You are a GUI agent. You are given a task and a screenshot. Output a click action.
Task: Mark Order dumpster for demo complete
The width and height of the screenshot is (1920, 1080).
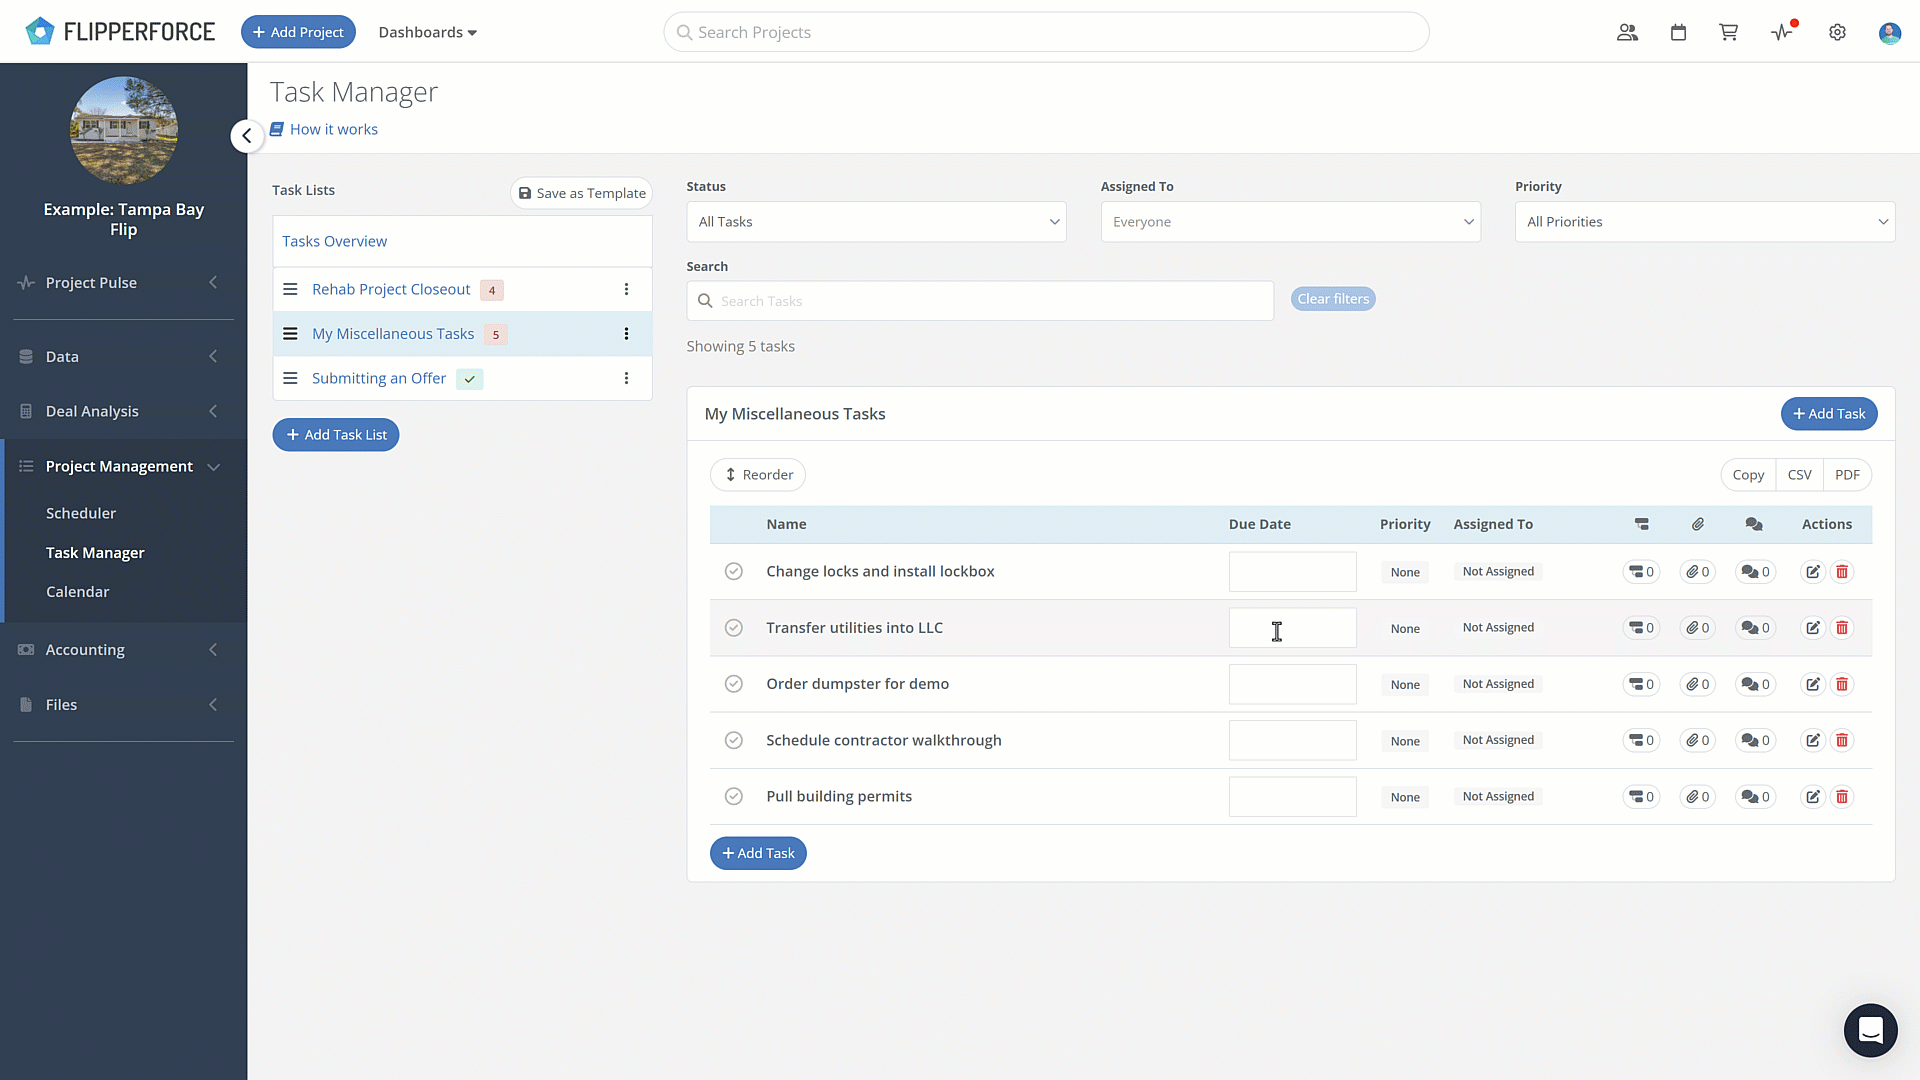[734, 684]
